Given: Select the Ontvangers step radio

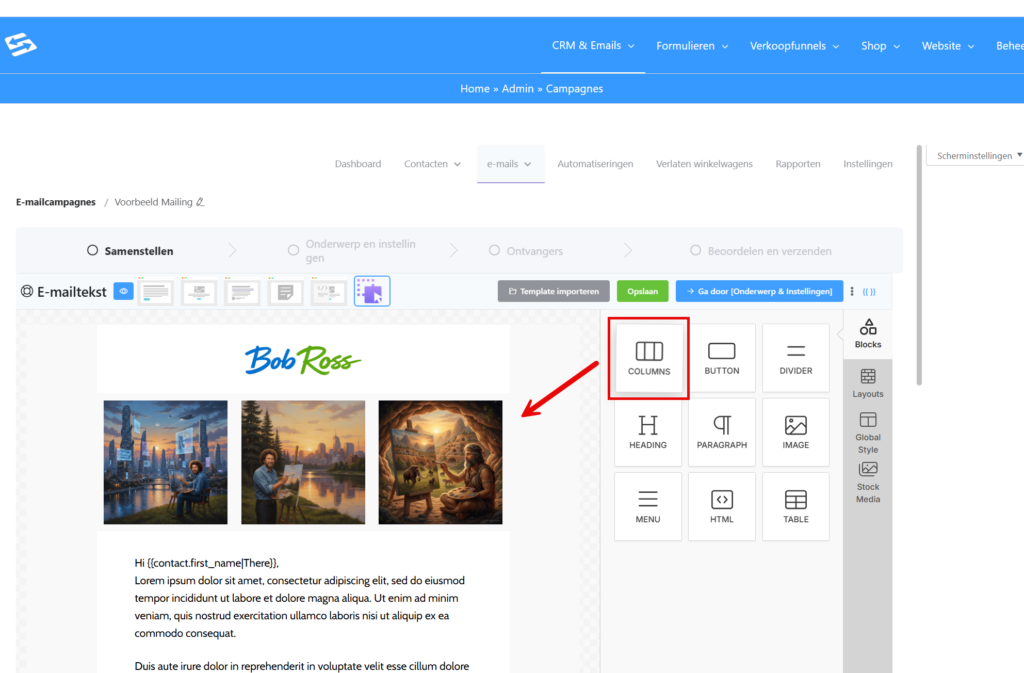Looking at the screenshot, I should point(494,251).
